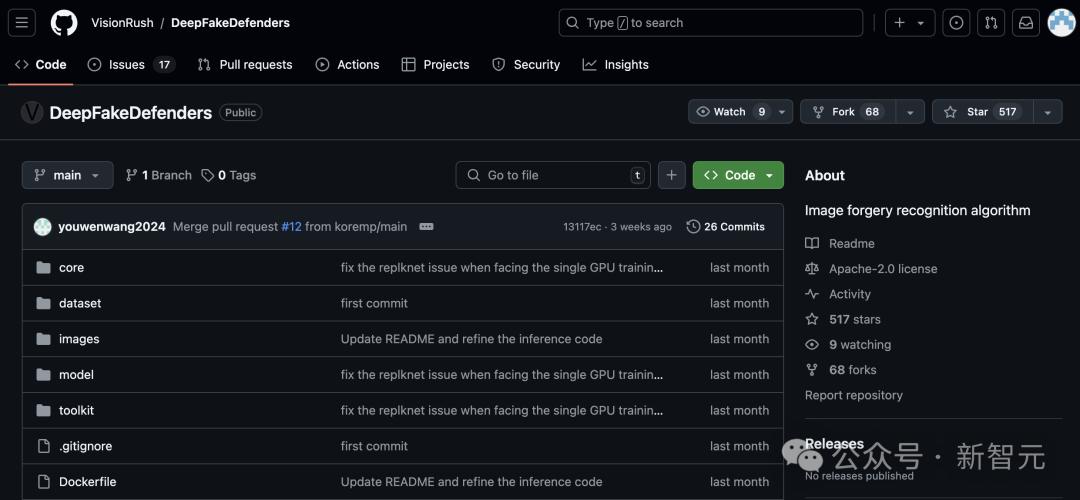Open the Fork options dropdown arrow
Screen dimensions: 1080x500
pyautogui.click(x=909, y=112)
